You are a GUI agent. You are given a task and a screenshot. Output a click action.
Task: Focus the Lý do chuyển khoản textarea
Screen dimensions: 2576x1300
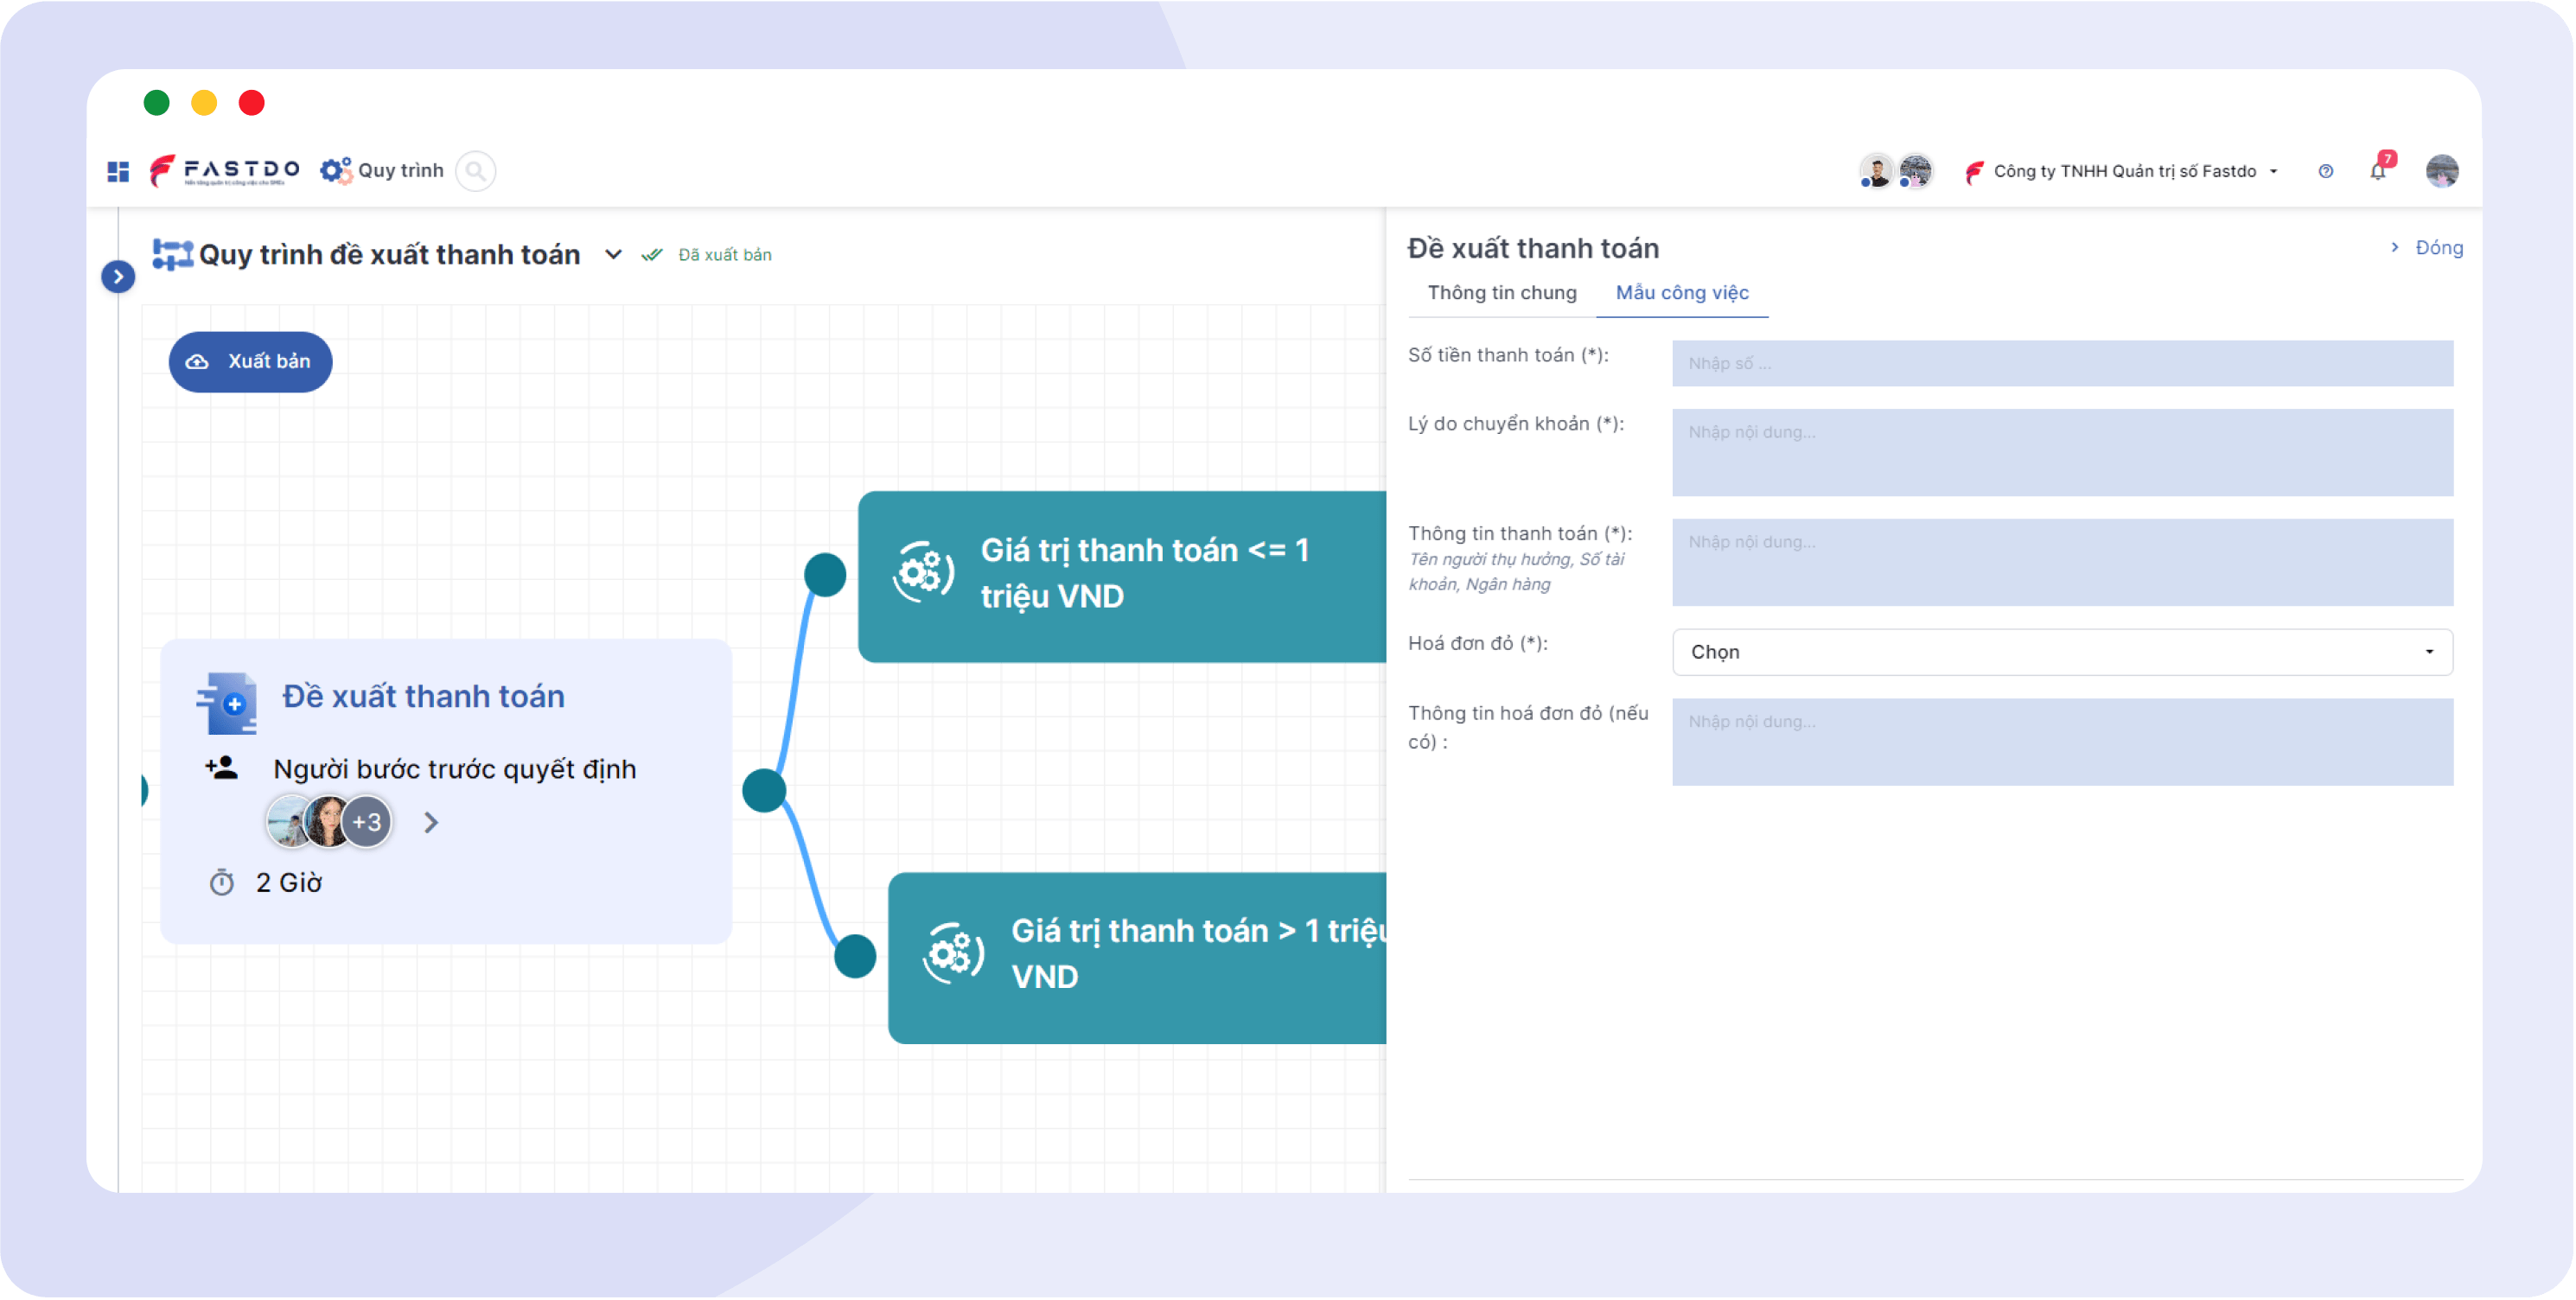[x=2062, y=453]
